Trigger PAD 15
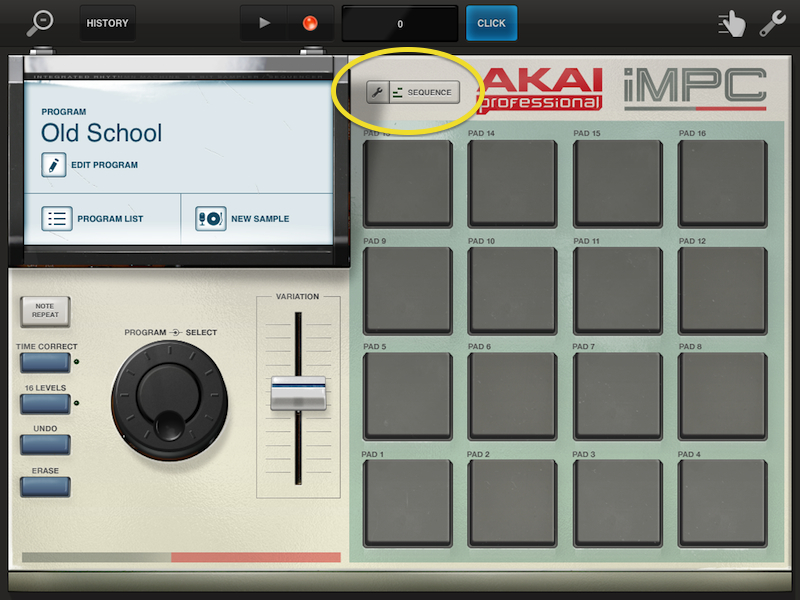 click(x=617, y=184)
